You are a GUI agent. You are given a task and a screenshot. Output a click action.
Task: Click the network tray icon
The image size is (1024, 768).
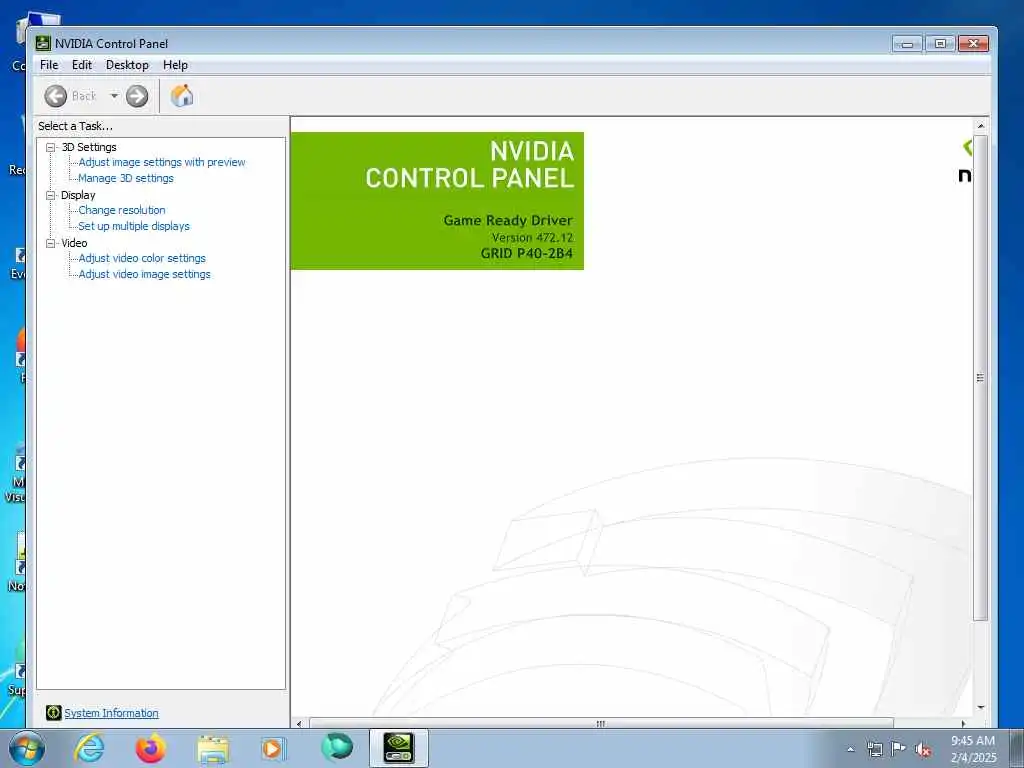click(874, 749)
